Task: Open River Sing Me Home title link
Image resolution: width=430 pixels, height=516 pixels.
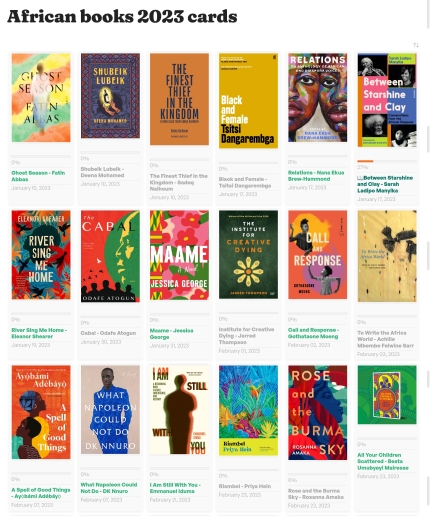Action: point(39,333)
